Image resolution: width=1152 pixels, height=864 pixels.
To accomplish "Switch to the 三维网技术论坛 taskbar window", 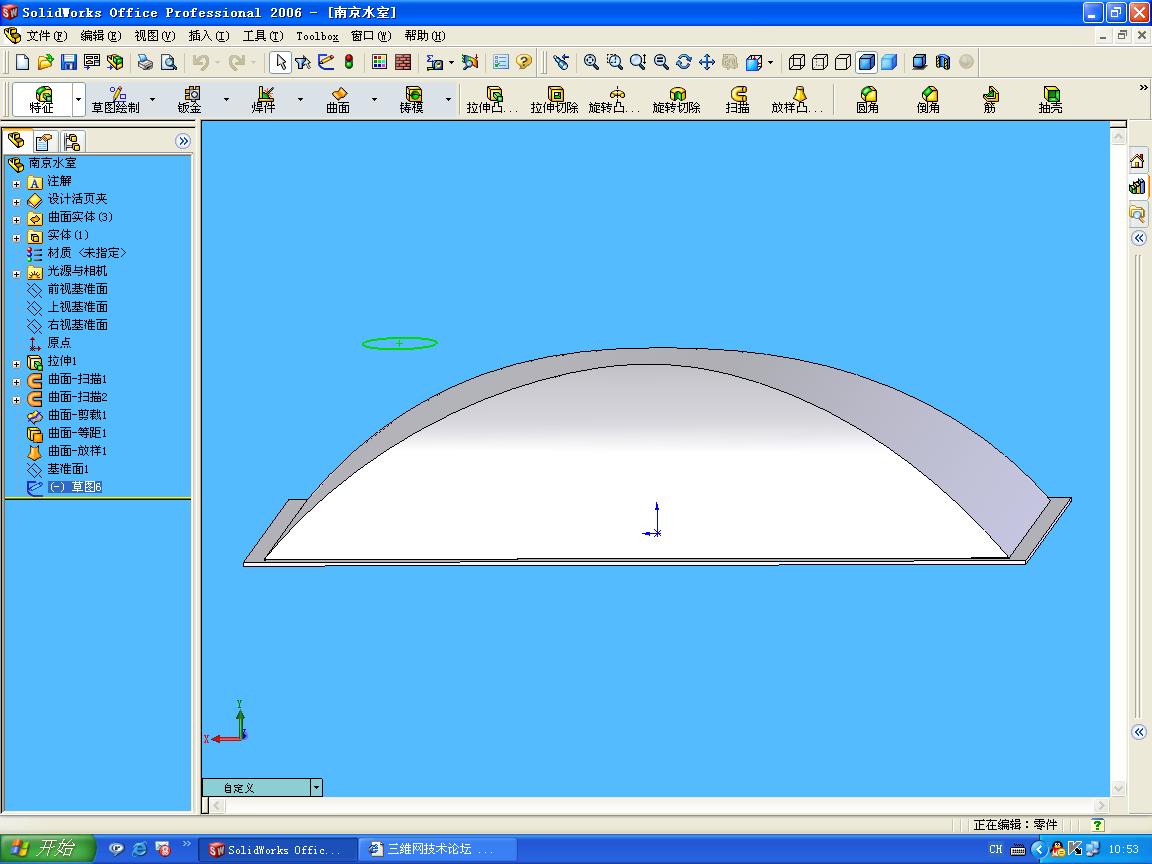I will point(436,849).
